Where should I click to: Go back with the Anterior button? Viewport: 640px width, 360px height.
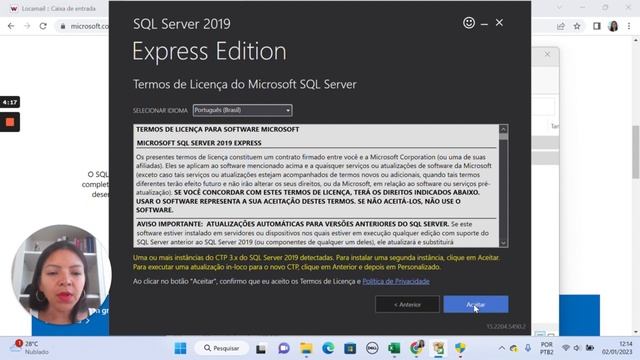(407, 304)
